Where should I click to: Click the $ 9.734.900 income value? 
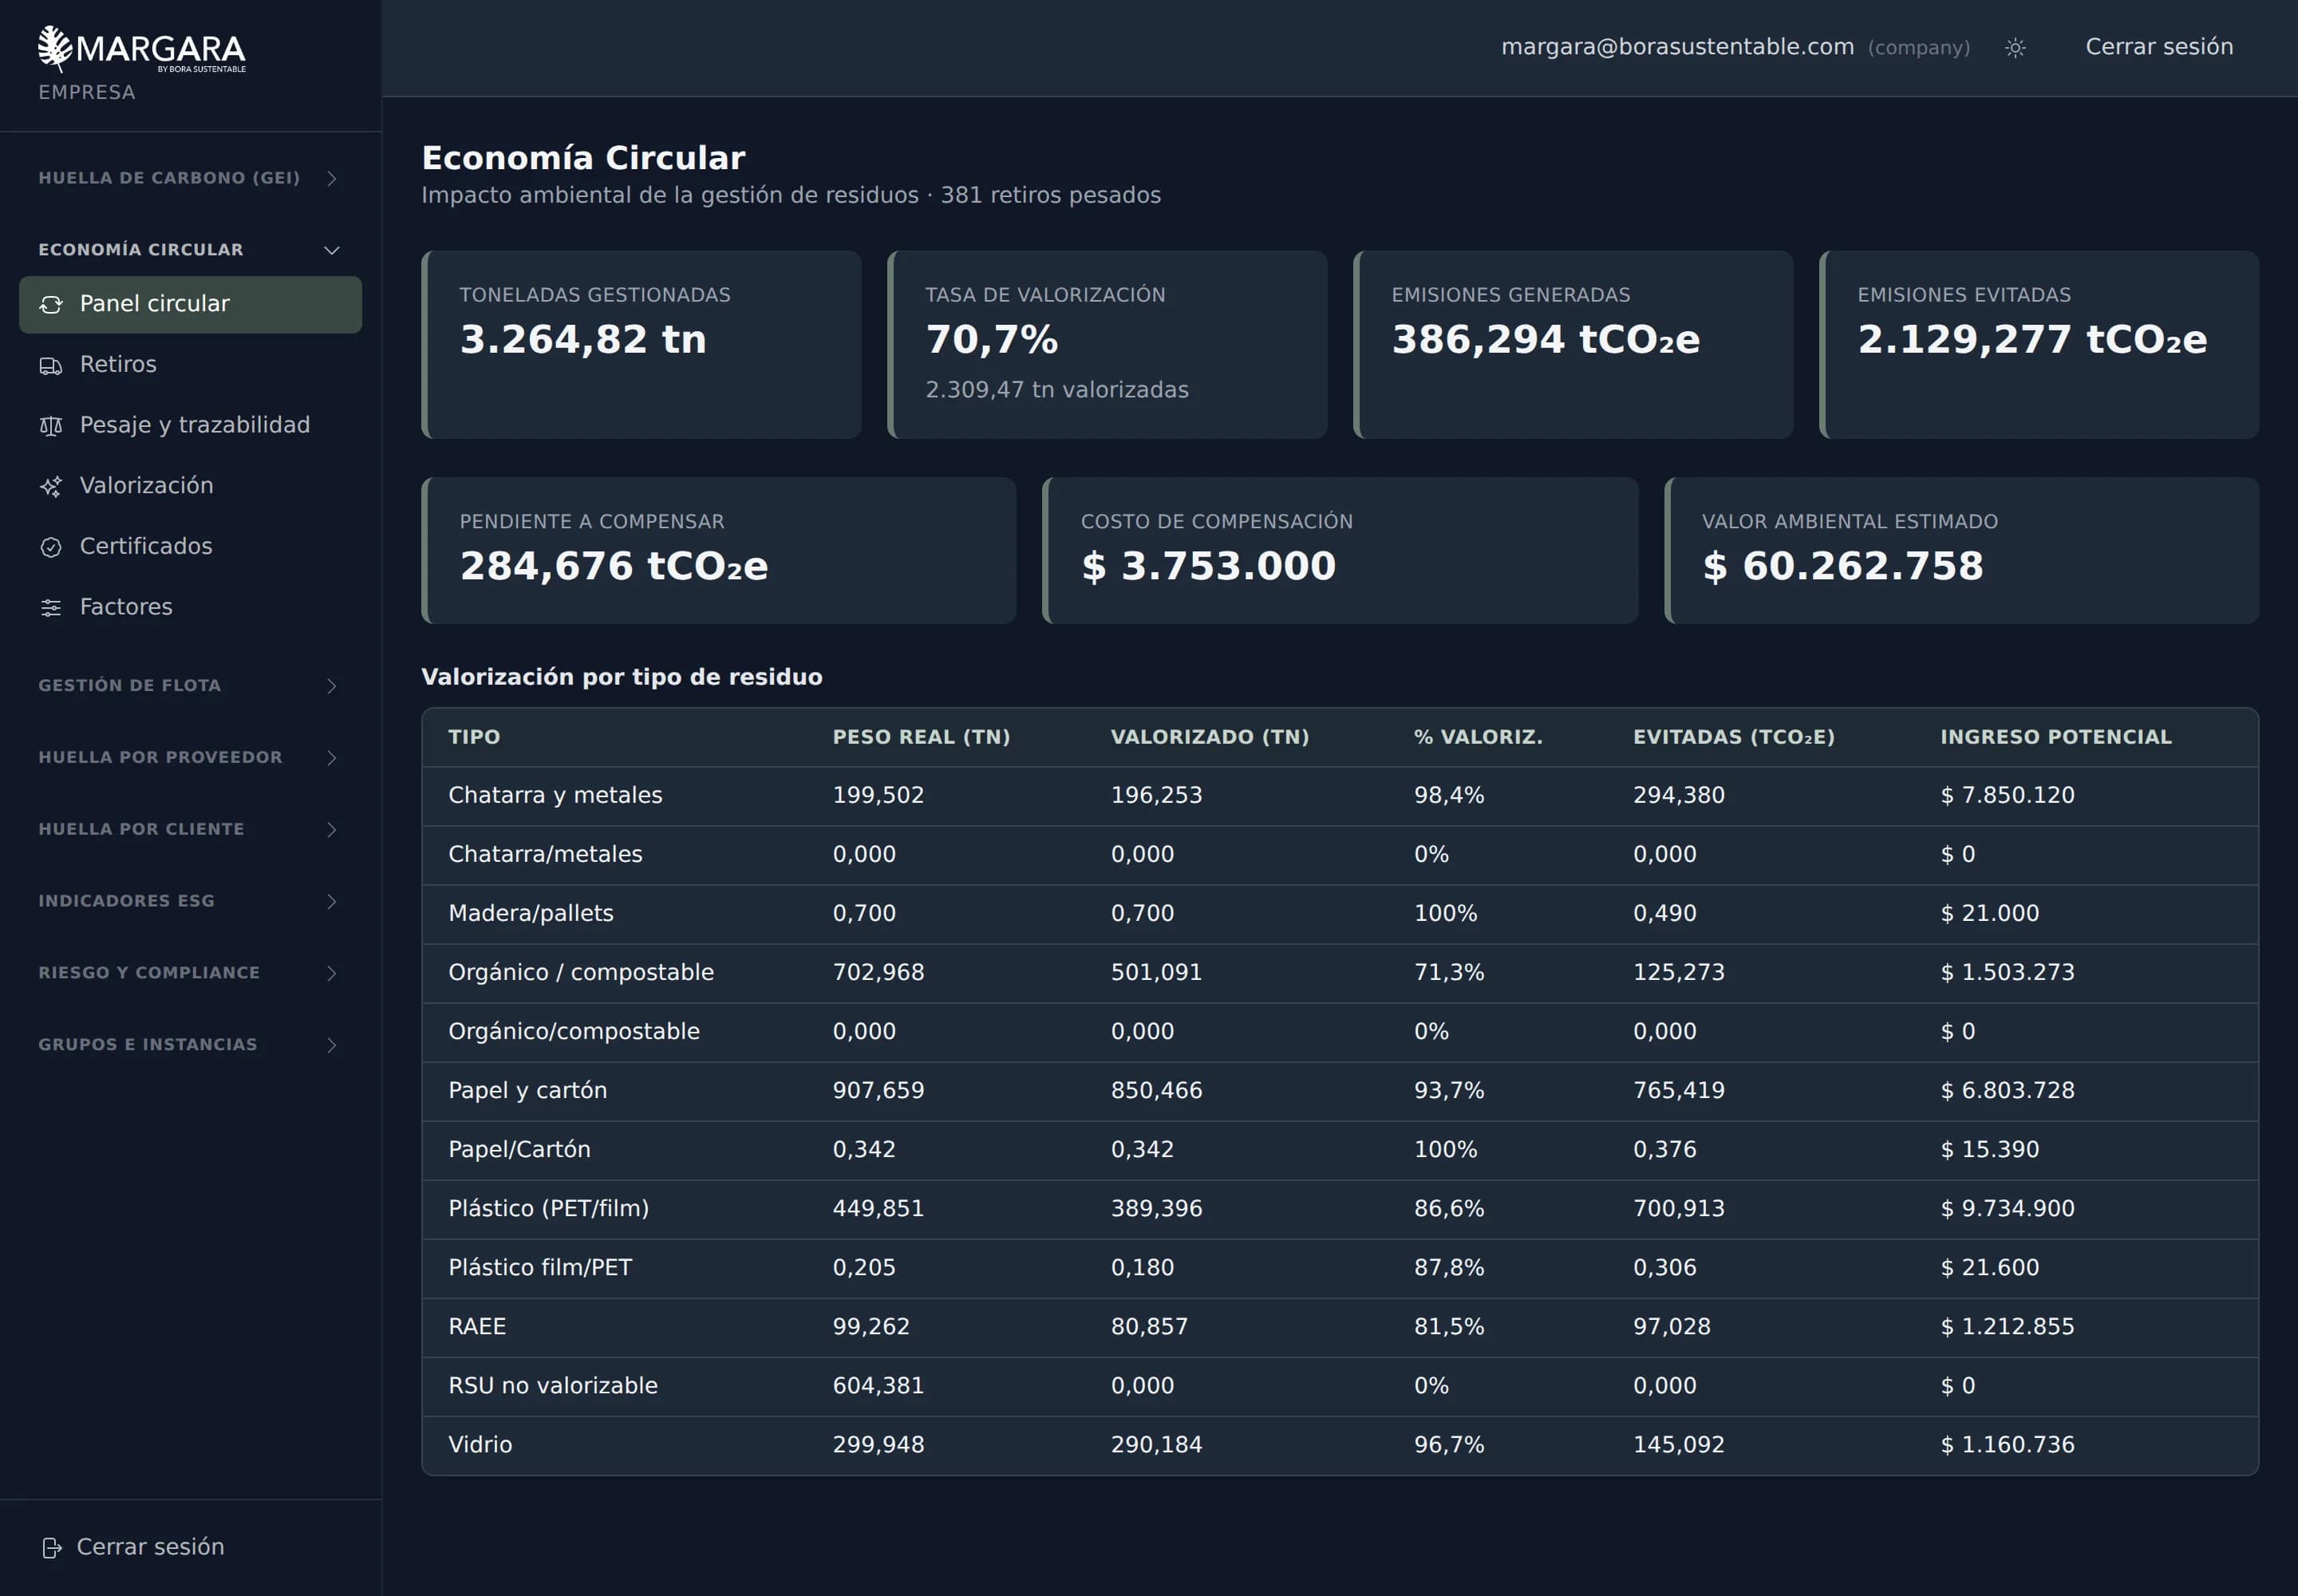(x=2007, y=1209)
